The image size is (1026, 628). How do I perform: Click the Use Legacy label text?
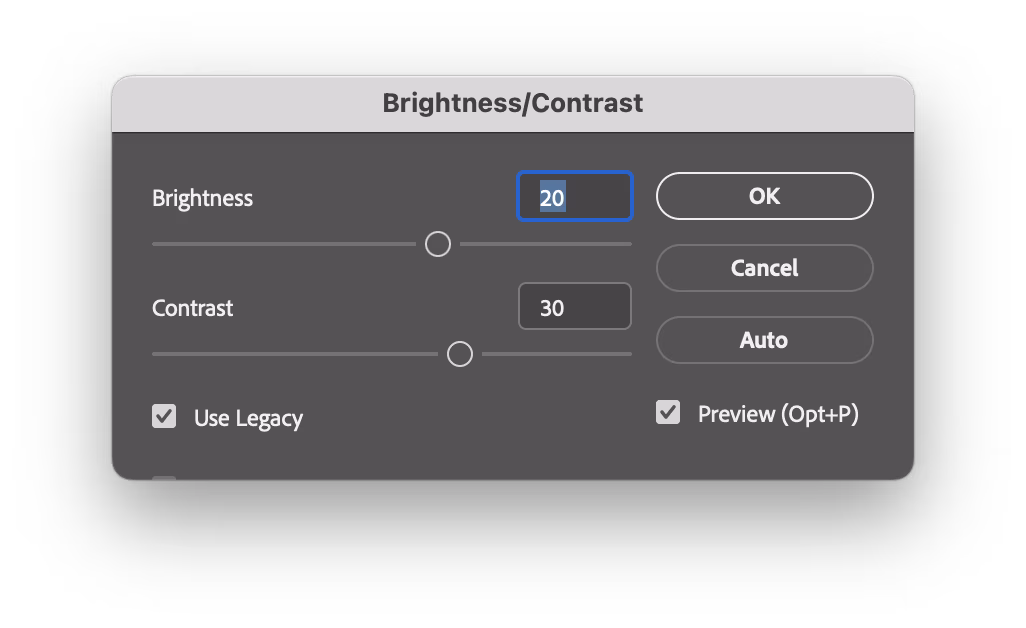[x=248, y=418]
